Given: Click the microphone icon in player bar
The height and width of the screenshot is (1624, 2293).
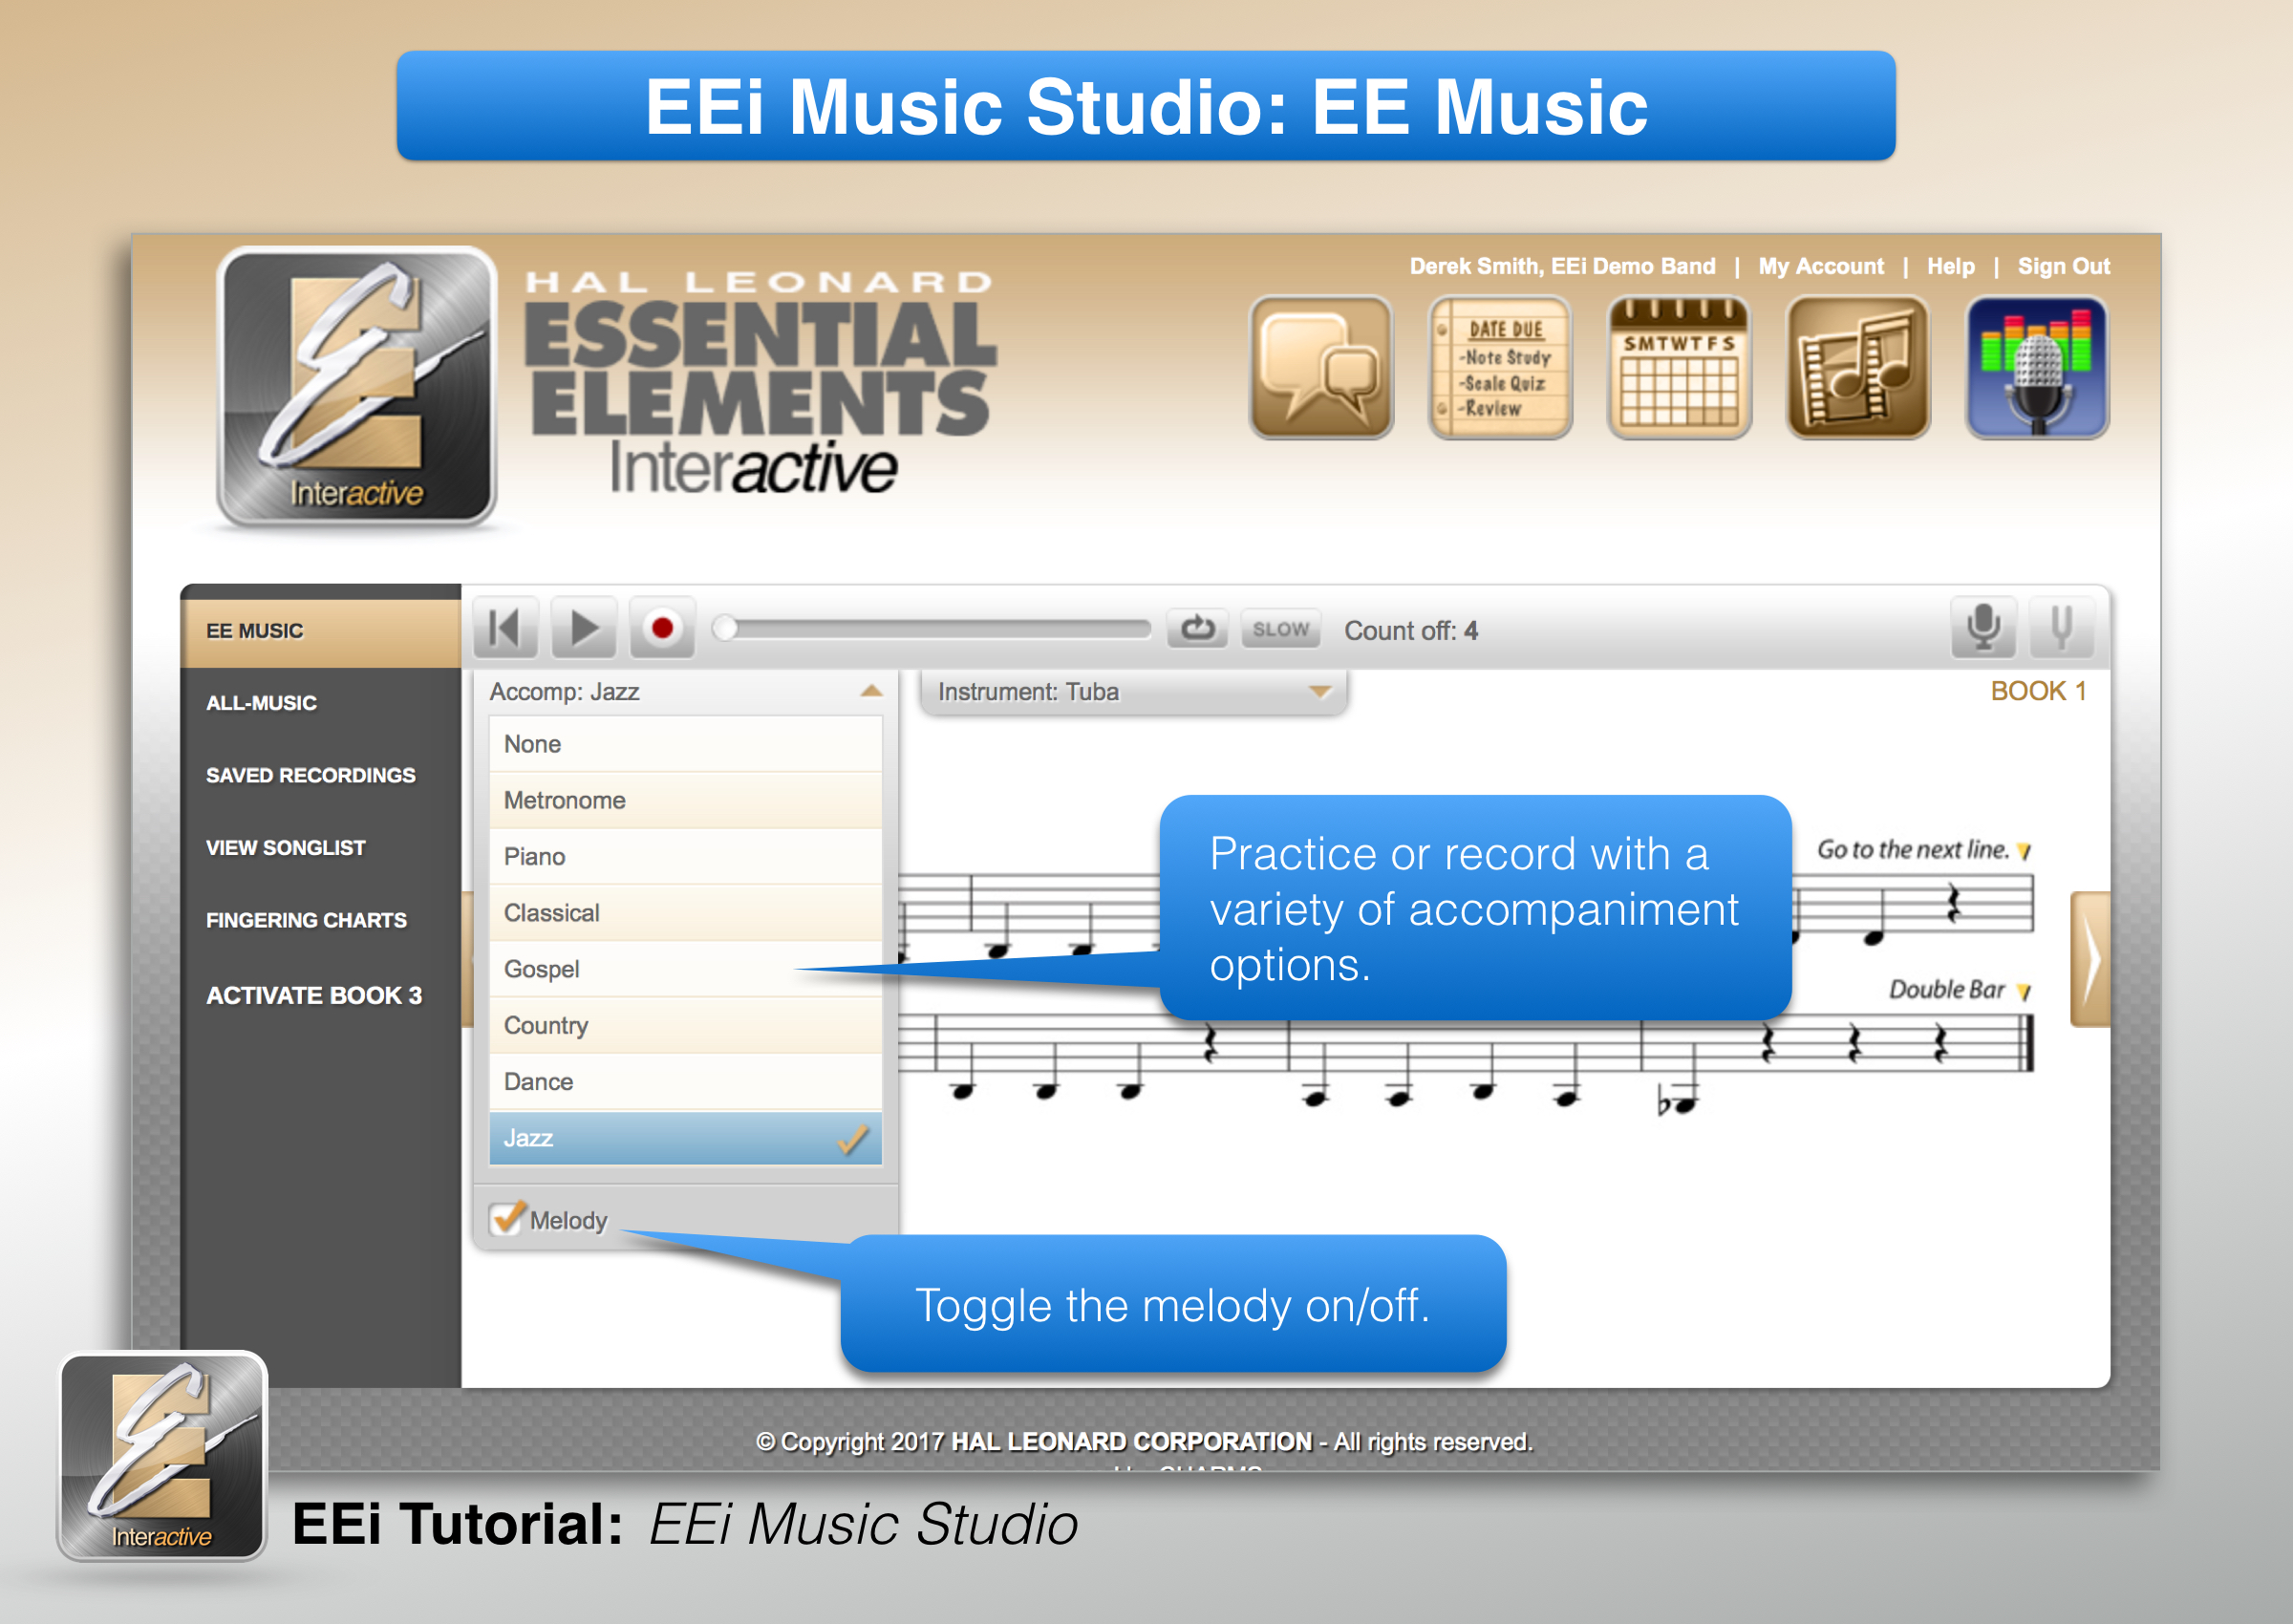Looking at the screenshot, I should pyautogui.click(x=1983, y=628).
